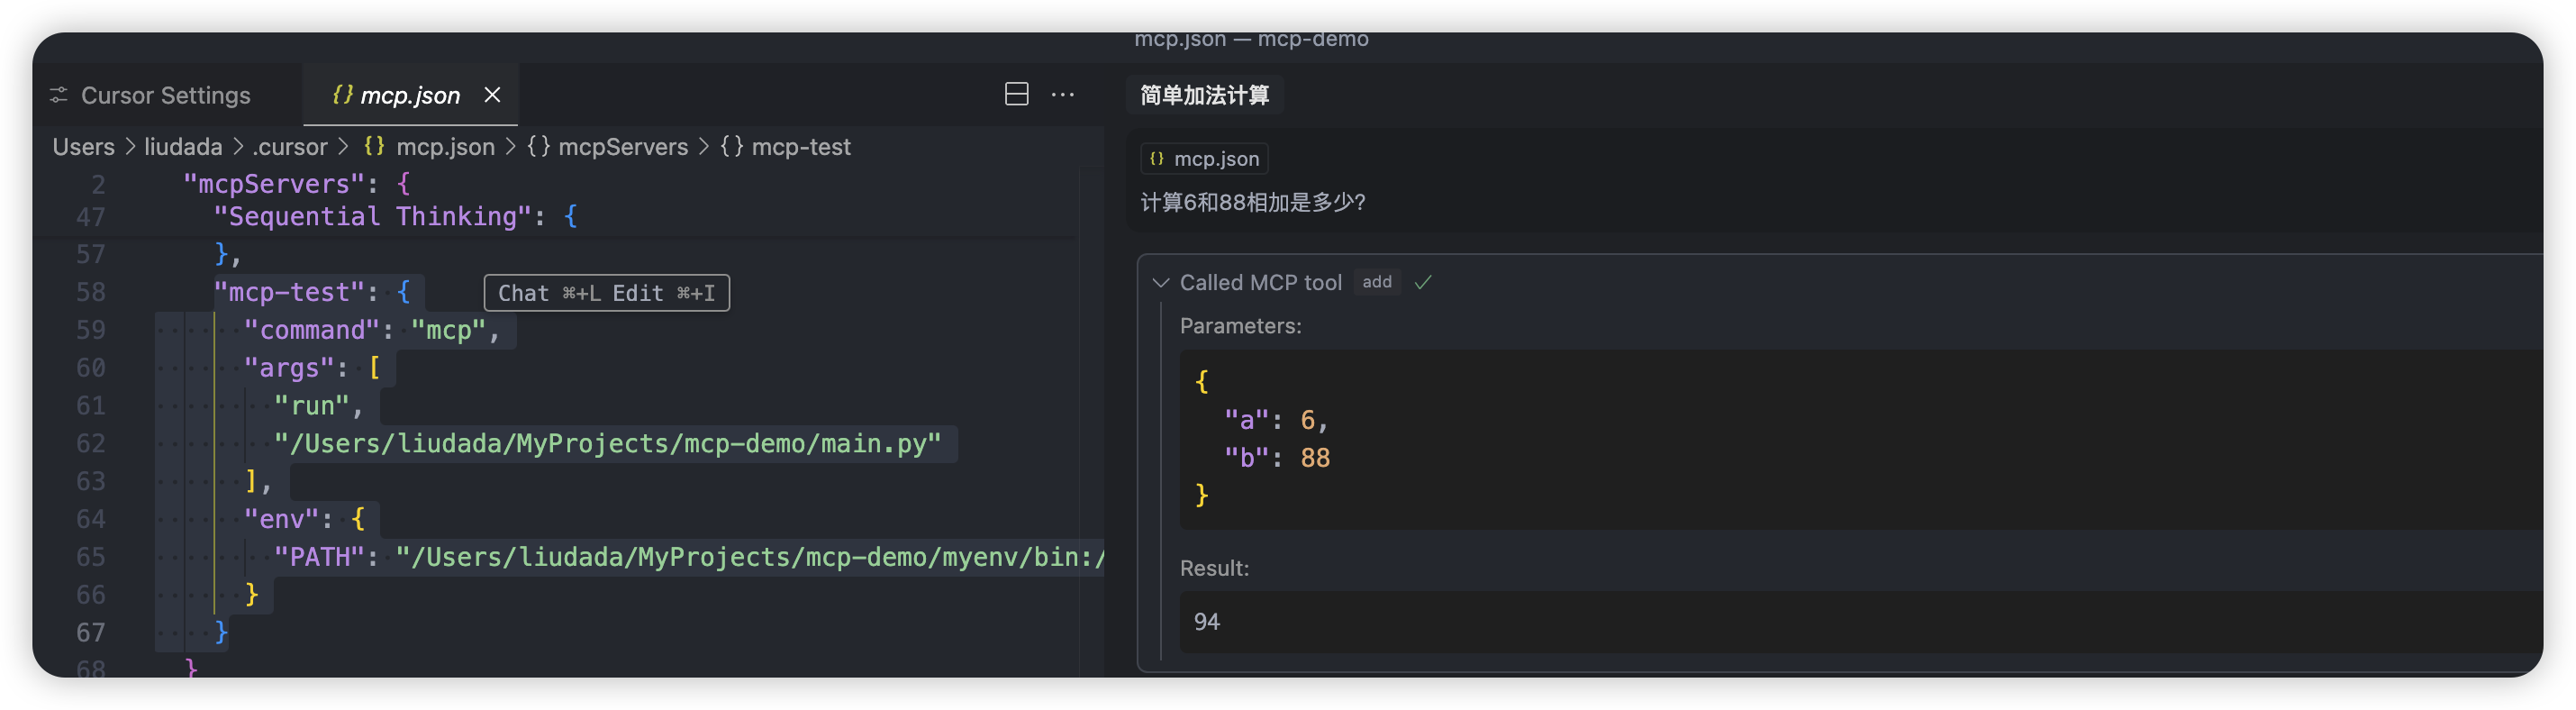This screenshot has width=2576, height=710.
Task: Click line number 47 in the gutter
Action: tap(90, 217)
